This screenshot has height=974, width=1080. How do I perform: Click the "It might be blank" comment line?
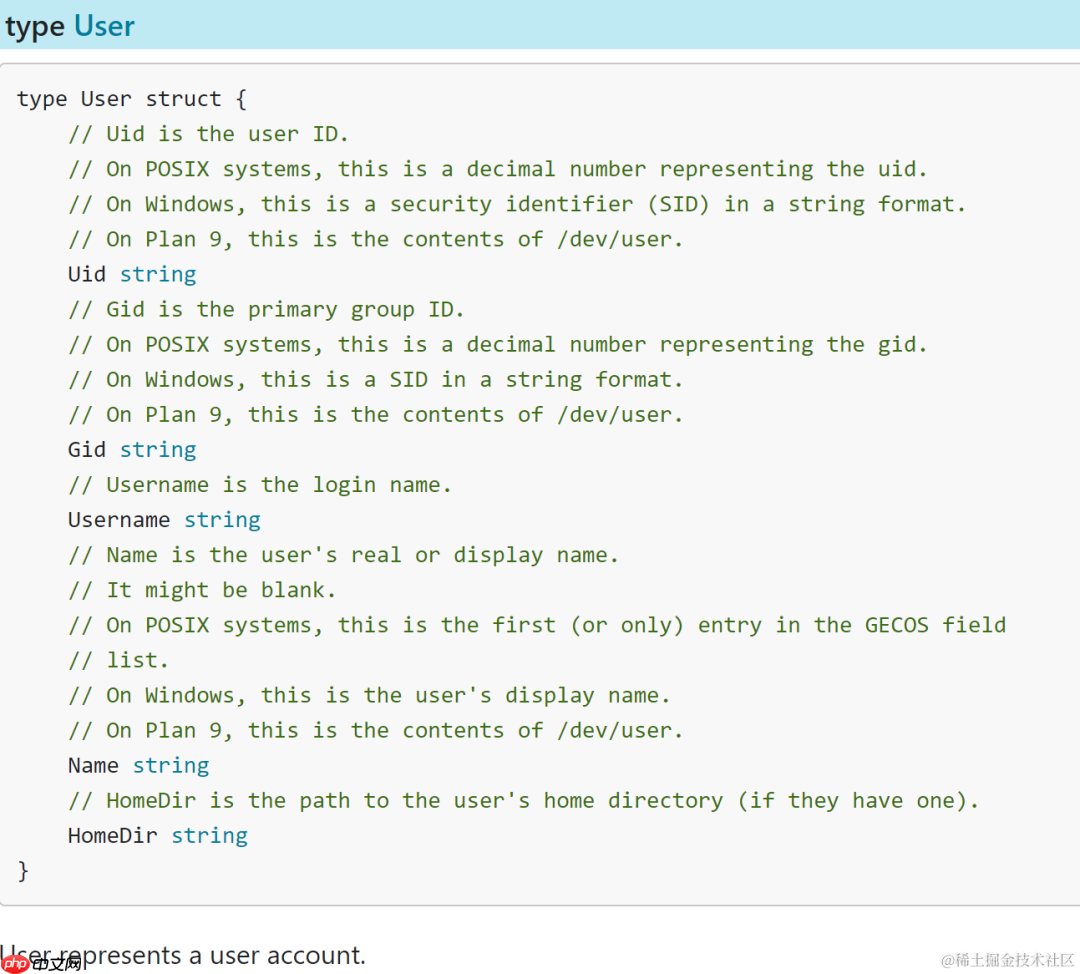point(202,590)
